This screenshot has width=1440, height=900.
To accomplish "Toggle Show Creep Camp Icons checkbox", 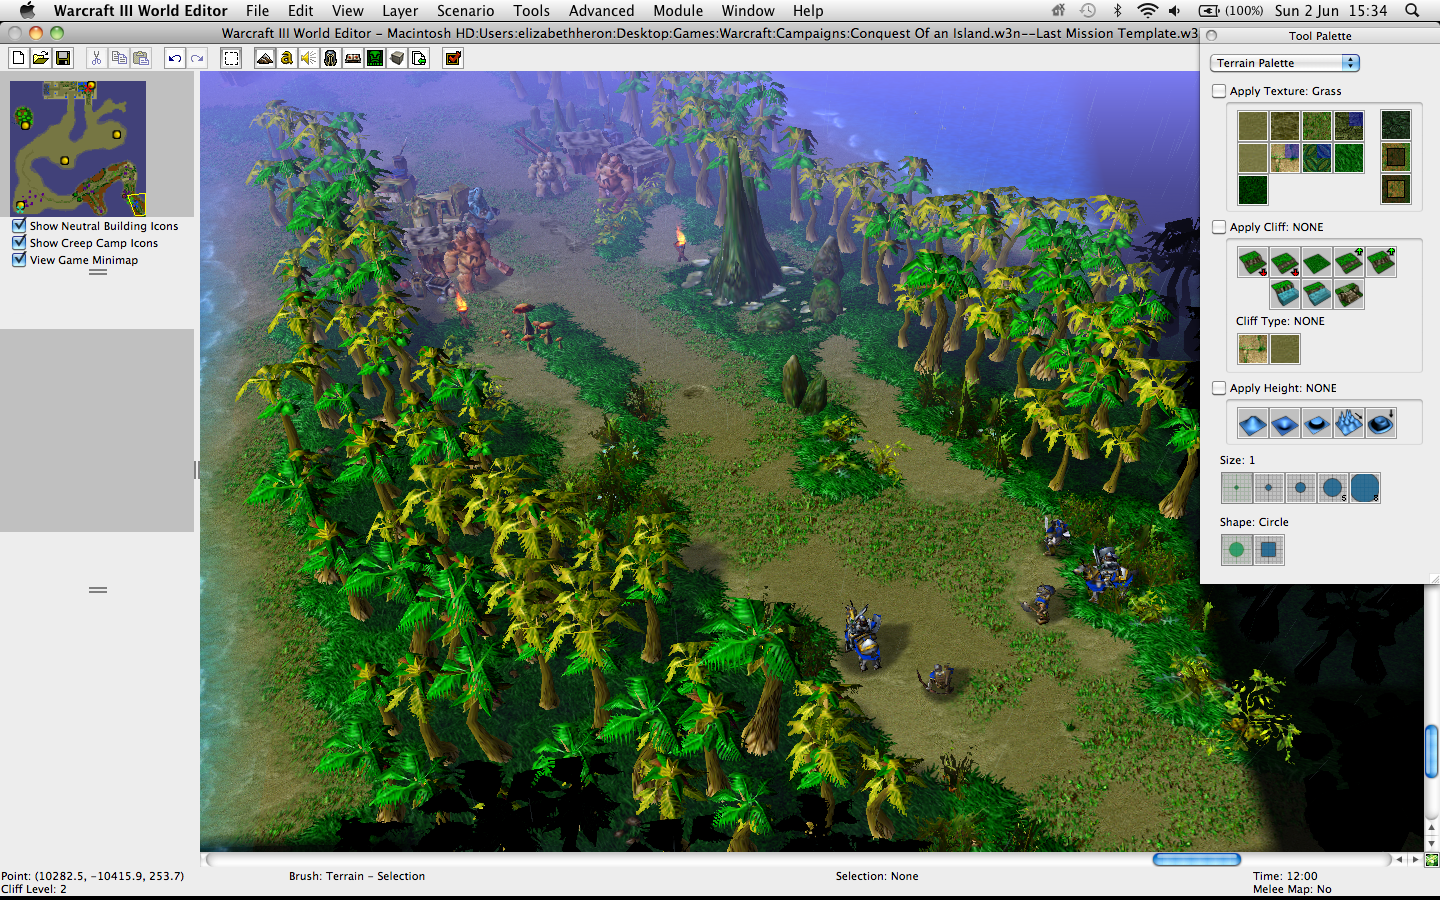I will [19, 243].
